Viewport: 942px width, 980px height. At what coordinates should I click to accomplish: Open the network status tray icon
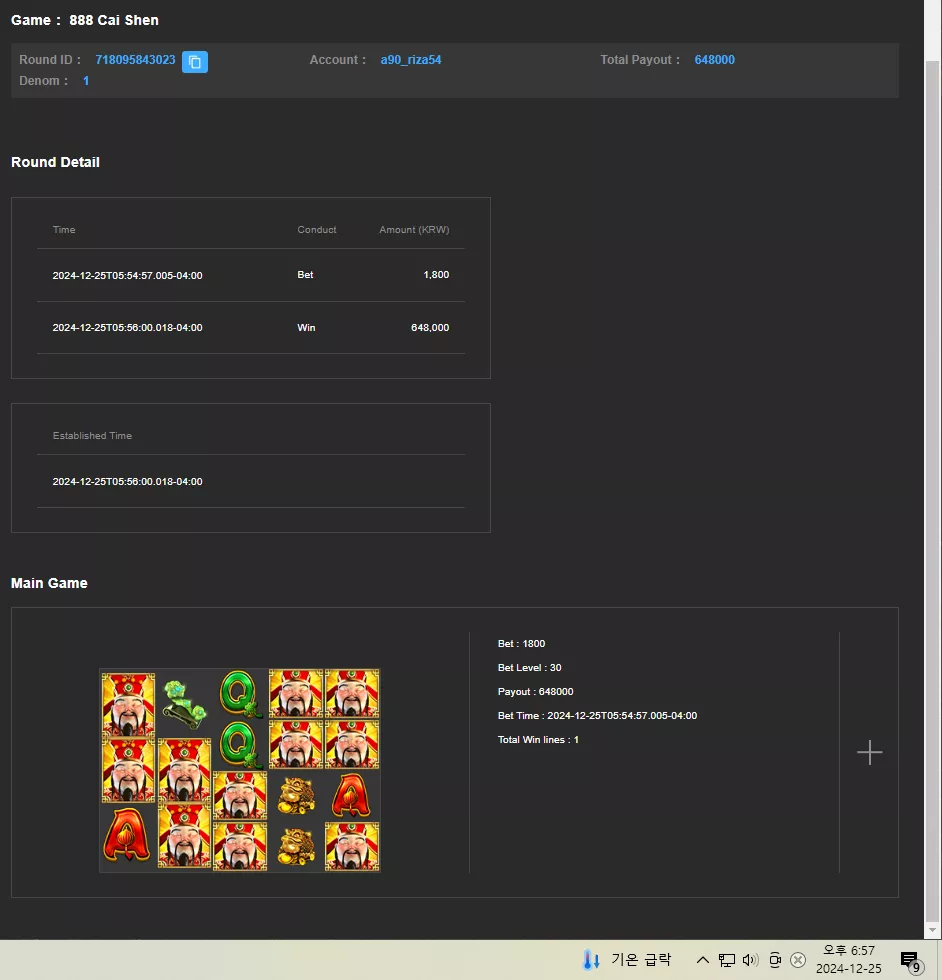tap(726, 960)
